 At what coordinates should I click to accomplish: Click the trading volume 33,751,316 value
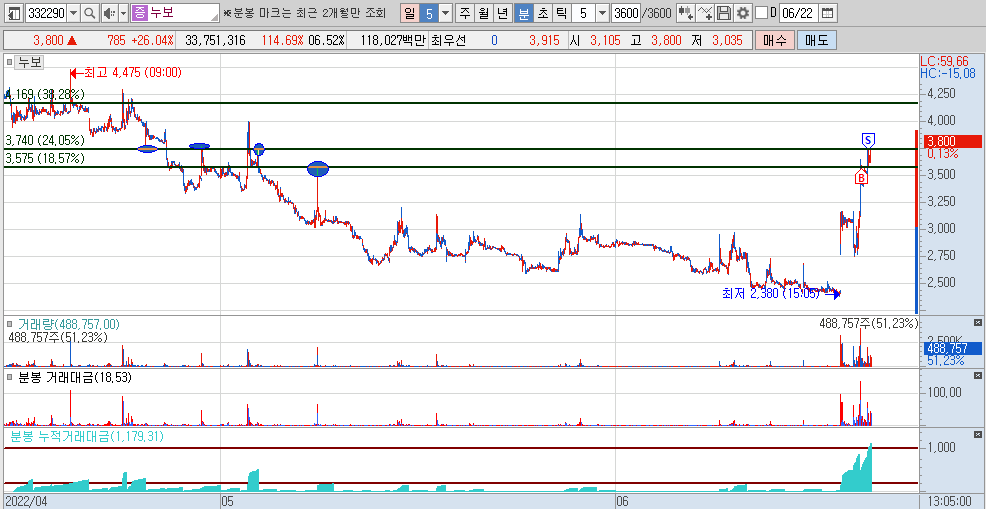coord(216,41)
